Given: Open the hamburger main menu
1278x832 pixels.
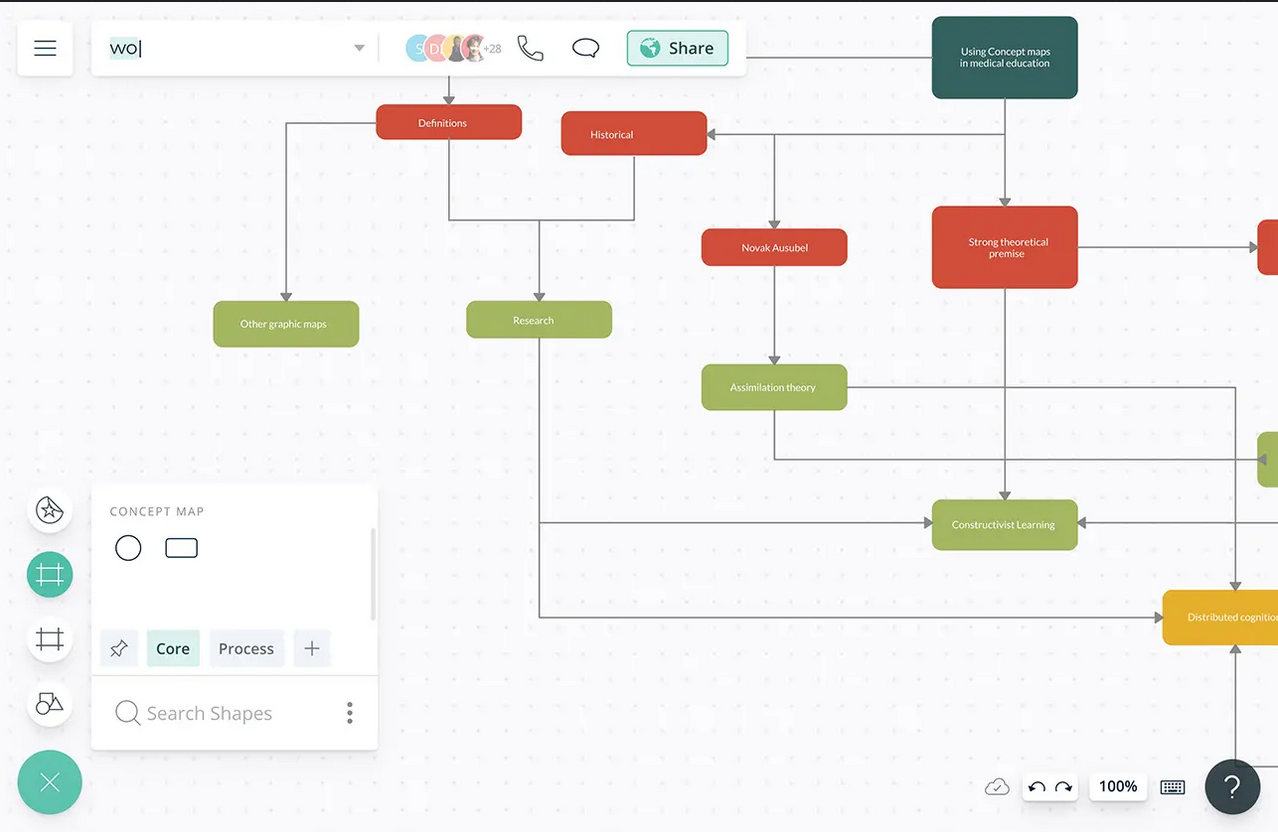Looking at the screenshot, I should (45, 48).
